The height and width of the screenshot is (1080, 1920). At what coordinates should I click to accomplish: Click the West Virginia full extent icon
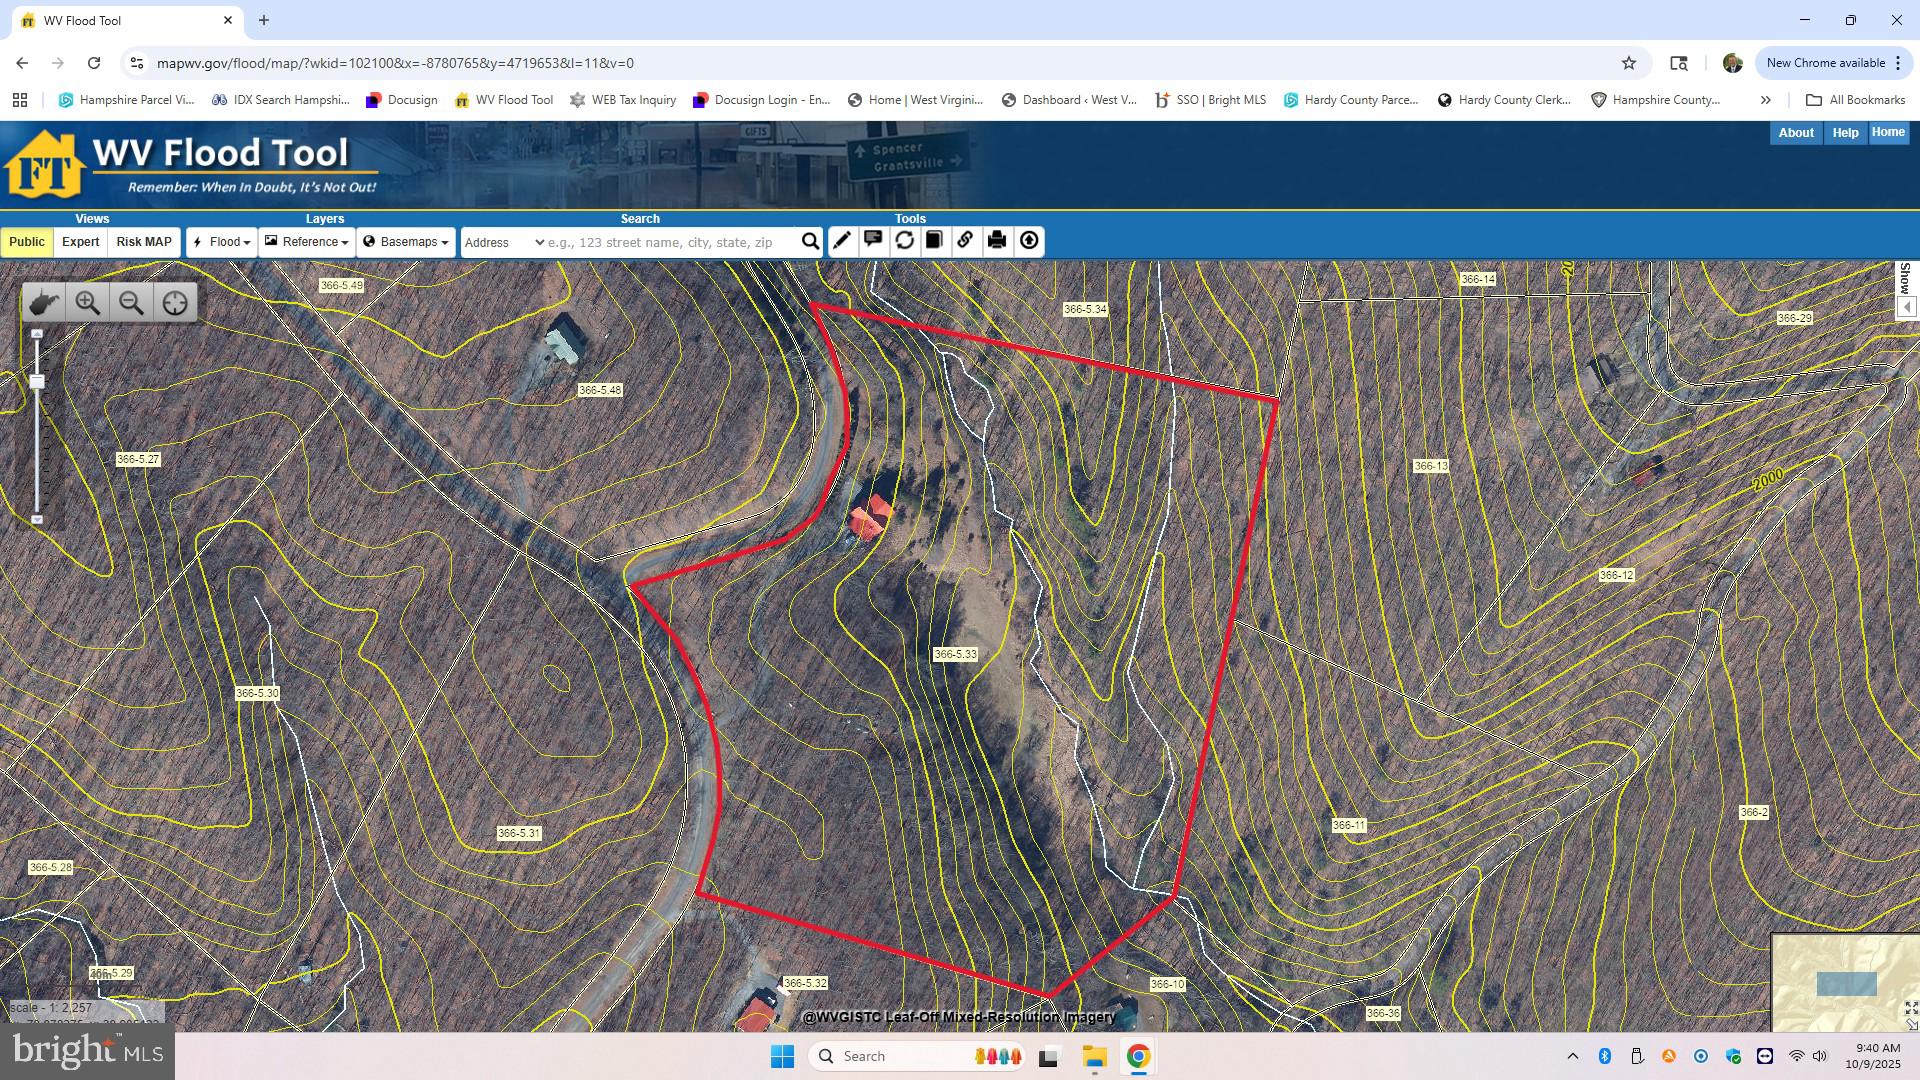[43, 303]
